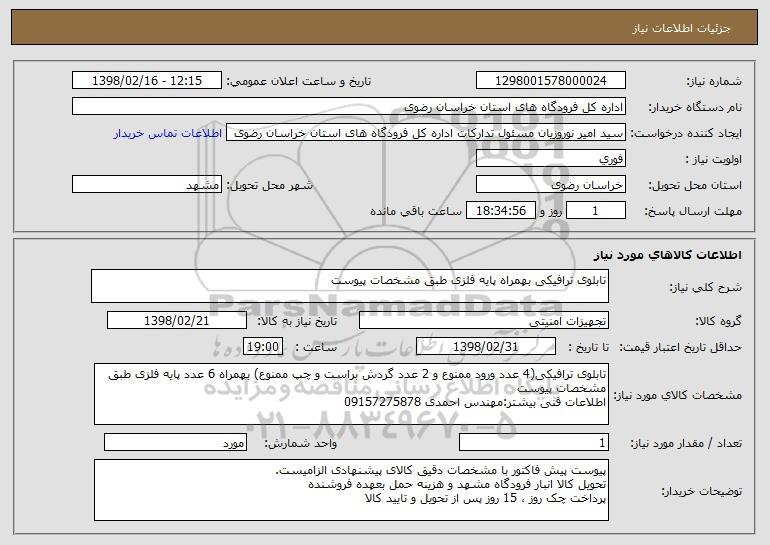Click the validity hour field 19:00
Image resolution: width=770 pixels, height=545 pixels.
point(263,347)
